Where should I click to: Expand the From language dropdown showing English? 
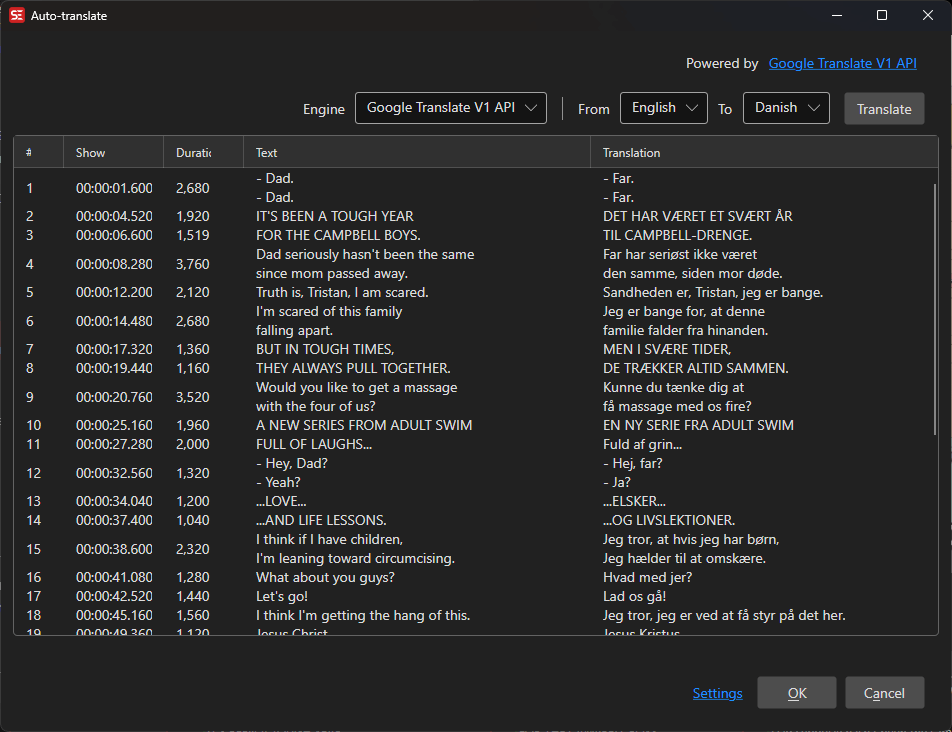[664, 108]
